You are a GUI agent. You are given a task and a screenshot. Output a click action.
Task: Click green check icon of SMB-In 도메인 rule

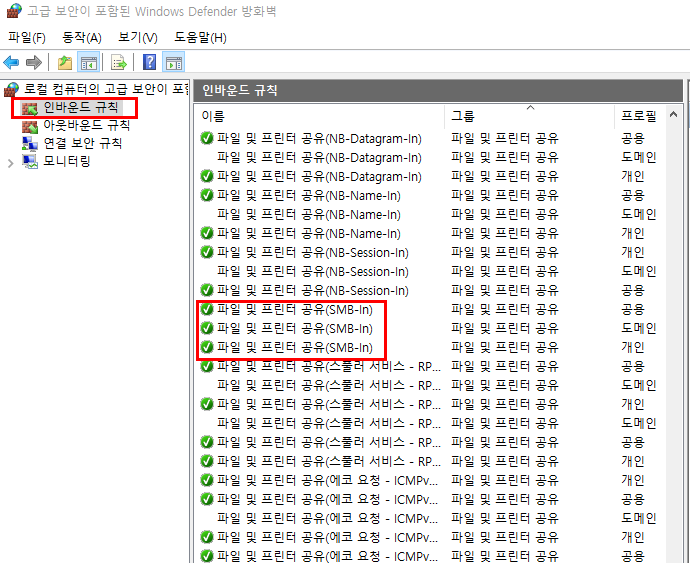click(x=207, y=328)
